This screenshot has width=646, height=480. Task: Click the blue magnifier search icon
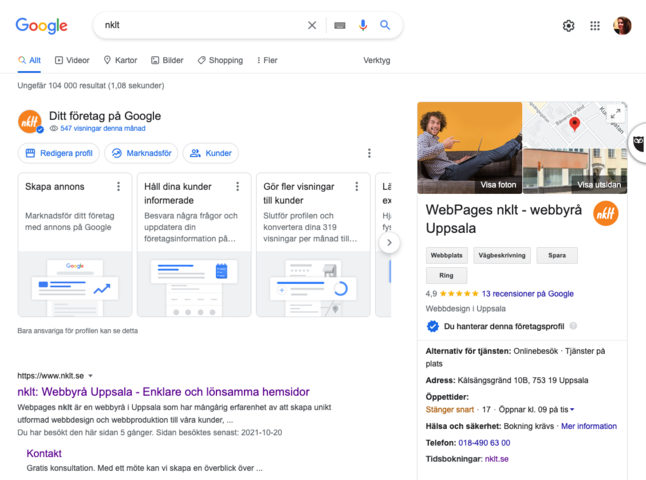(385, 25)
